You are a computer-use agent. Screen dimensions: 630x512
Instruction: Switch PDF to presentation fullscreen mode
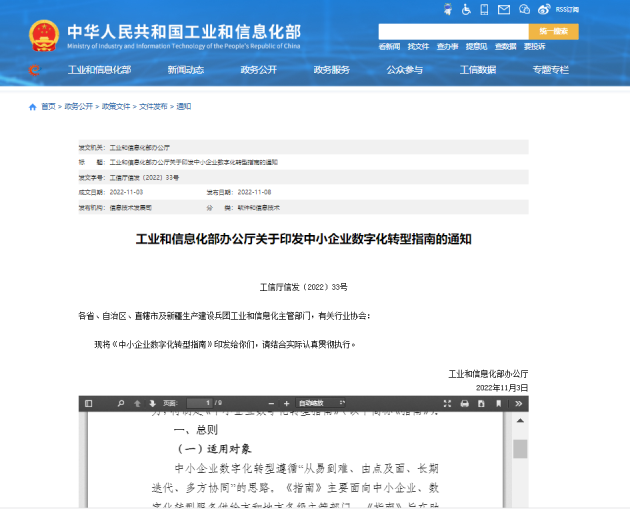(447, 403)
